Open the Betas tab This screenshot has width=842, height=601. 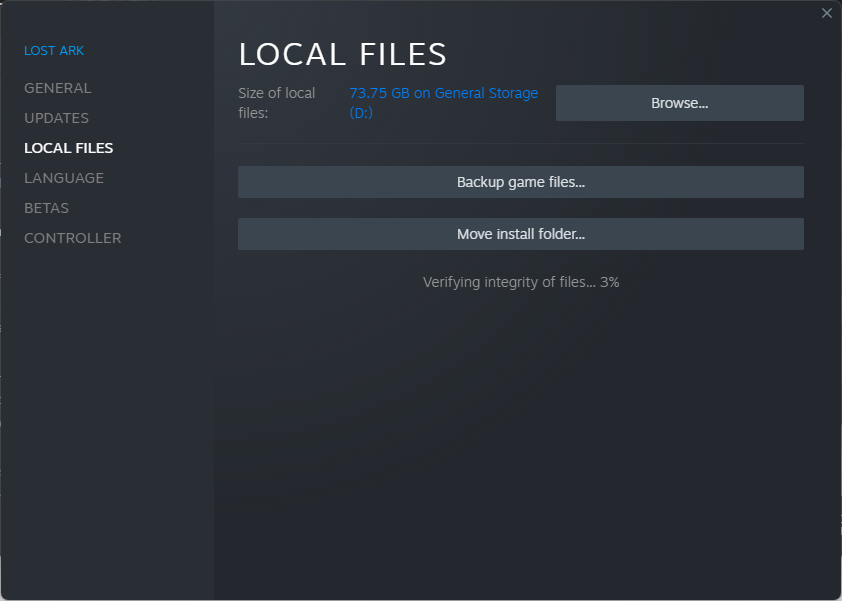tap(47, 208)
